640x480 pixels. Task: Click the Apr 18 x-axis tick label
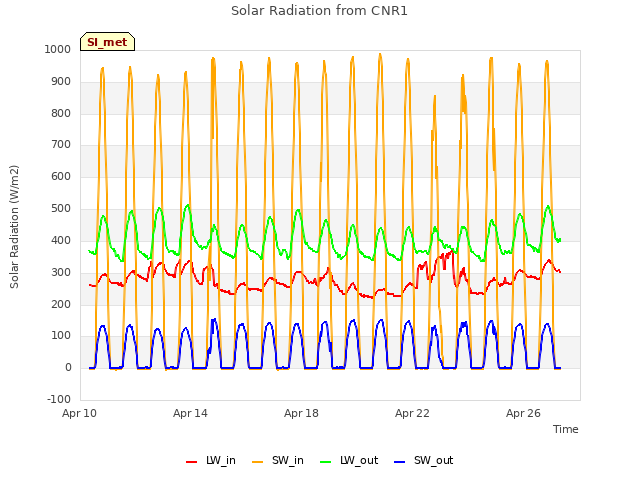click(301, 413)
